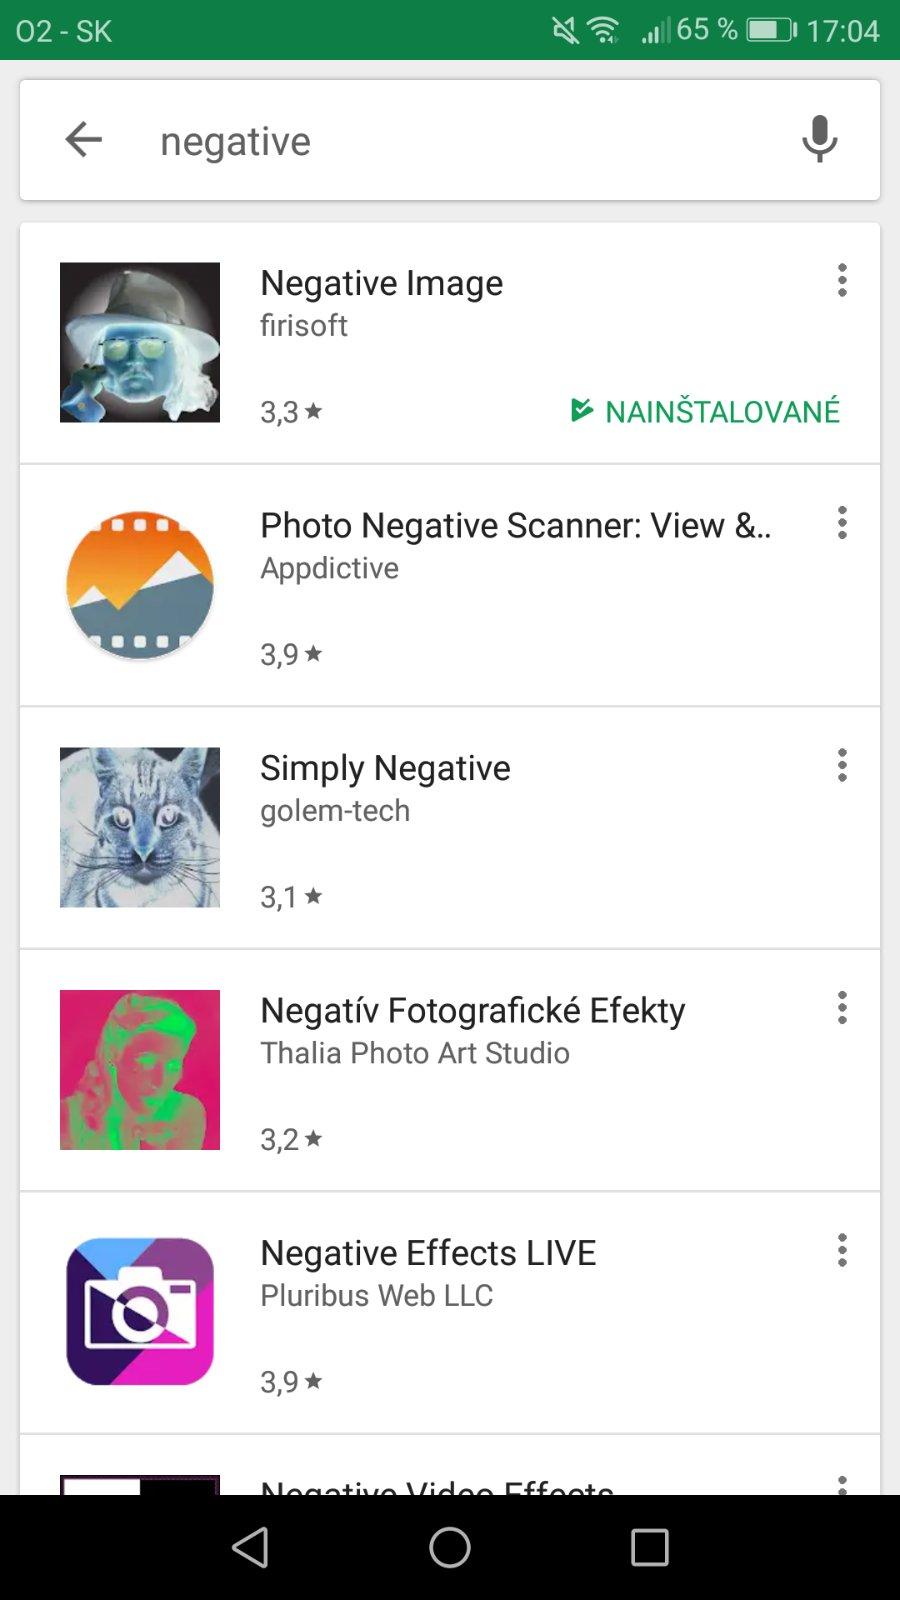This screenshot has width=900, height=1600.
Task: Open overflow menu for Photo Negative Scanner
Action: pos(842,523)
